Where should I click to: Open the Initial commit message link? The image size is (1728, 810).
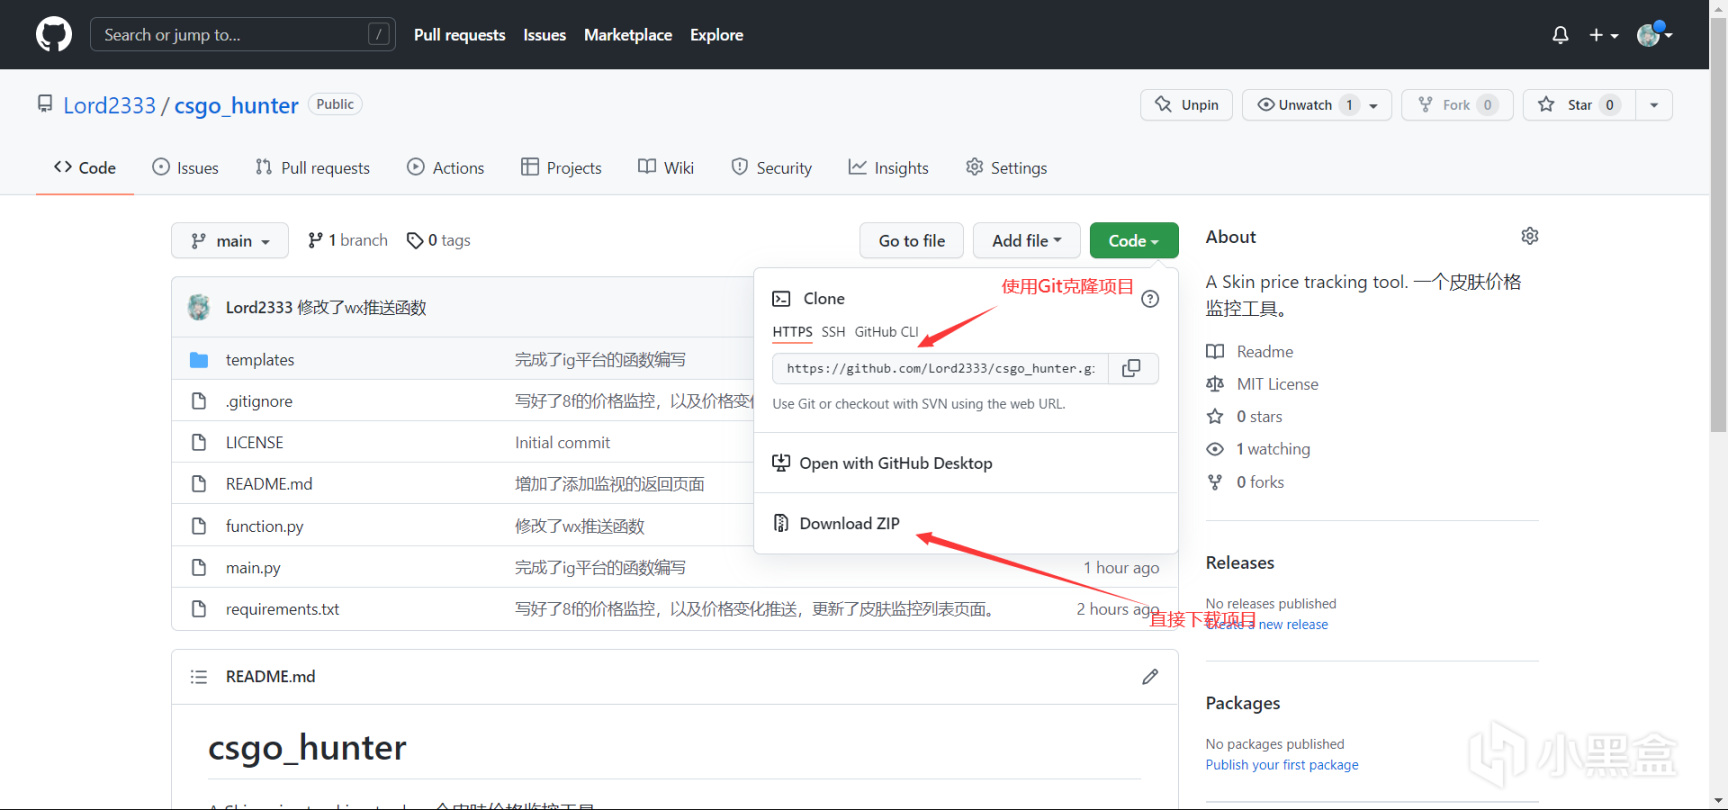562,442
